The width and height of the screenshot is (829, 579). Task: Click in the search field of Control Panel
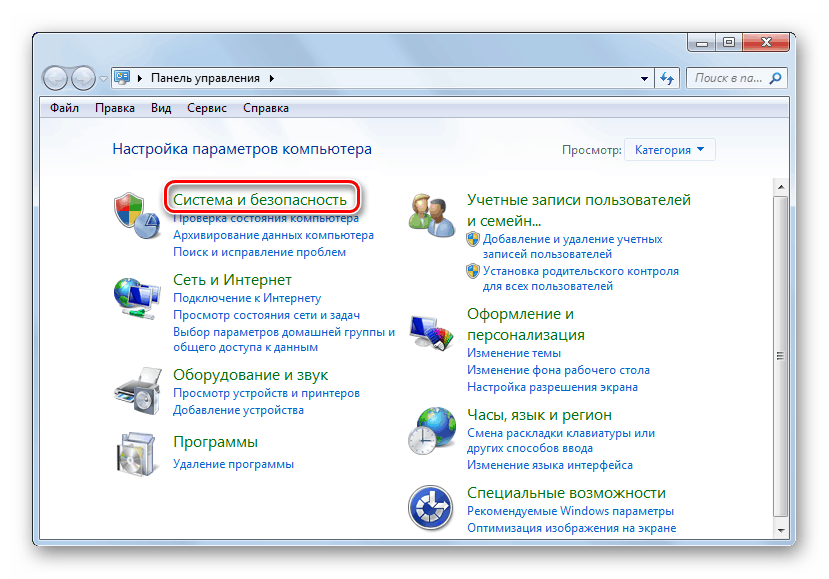pyautogui.click(x=727, y=78)
